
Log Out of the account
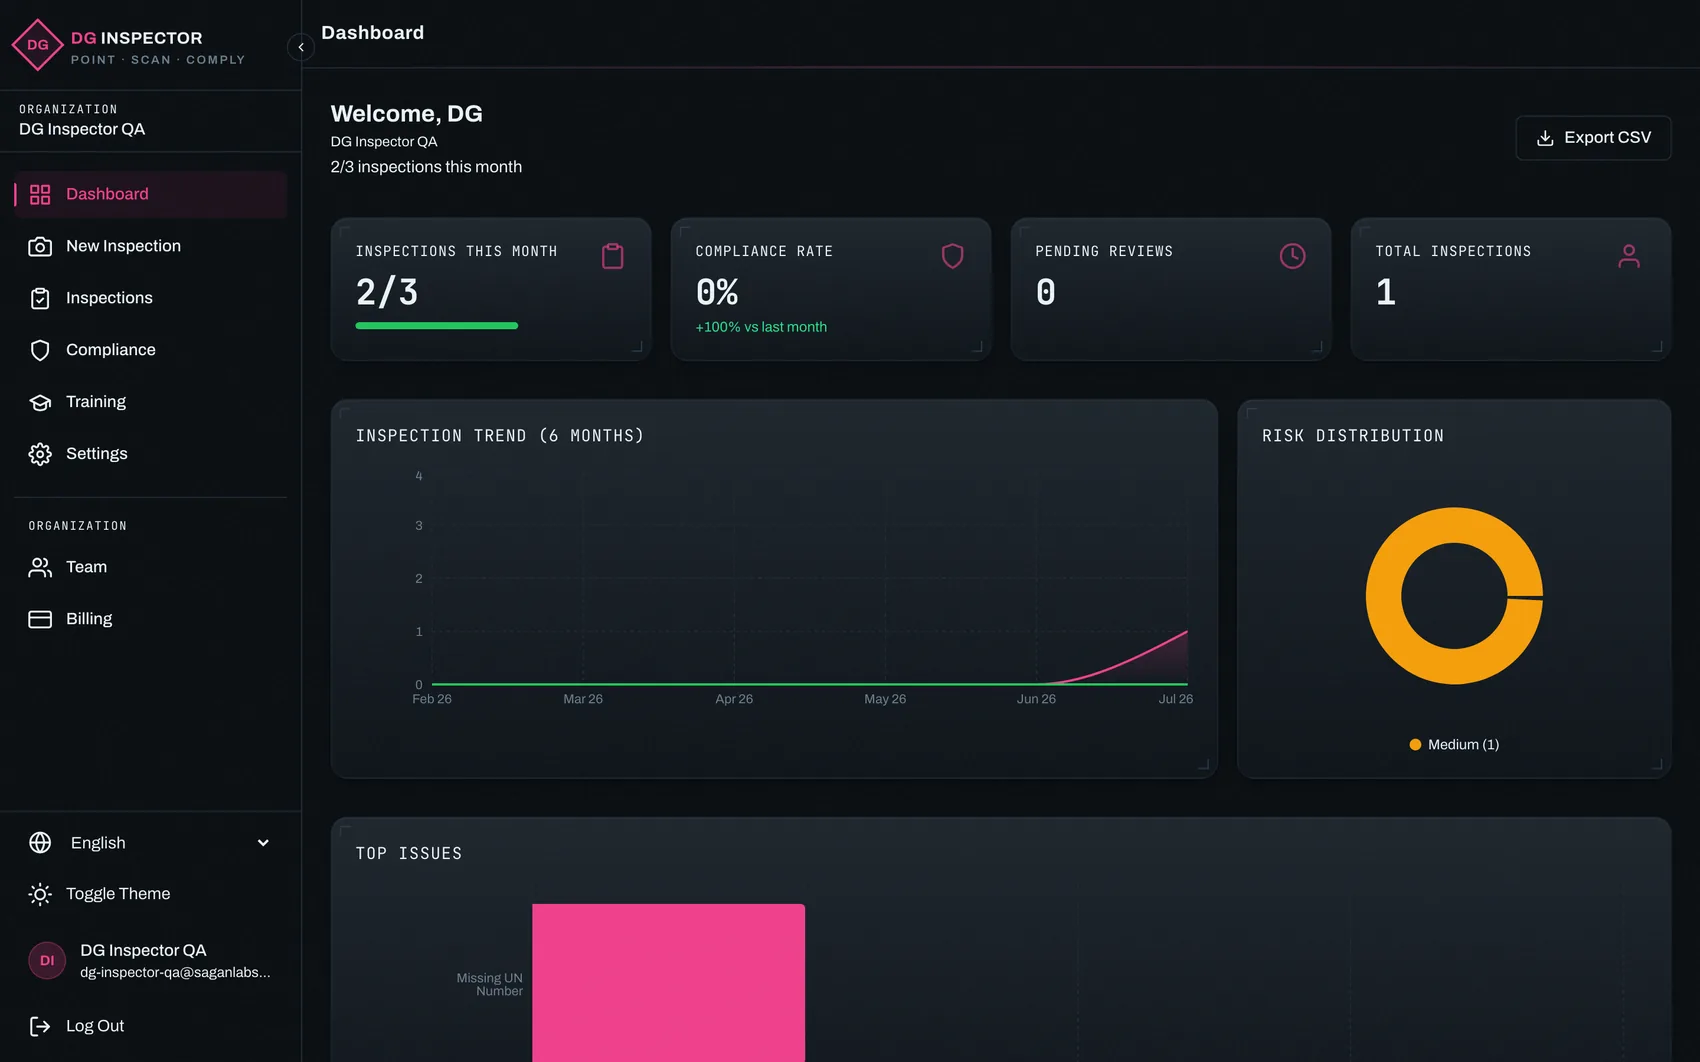pos(151,1026)
